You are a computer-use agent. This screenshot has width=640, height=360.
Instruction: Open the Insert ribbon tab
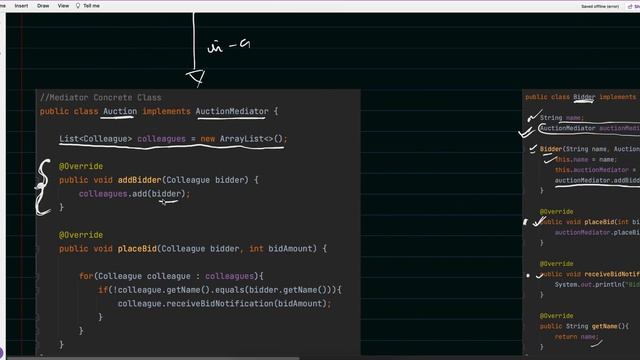21,6
